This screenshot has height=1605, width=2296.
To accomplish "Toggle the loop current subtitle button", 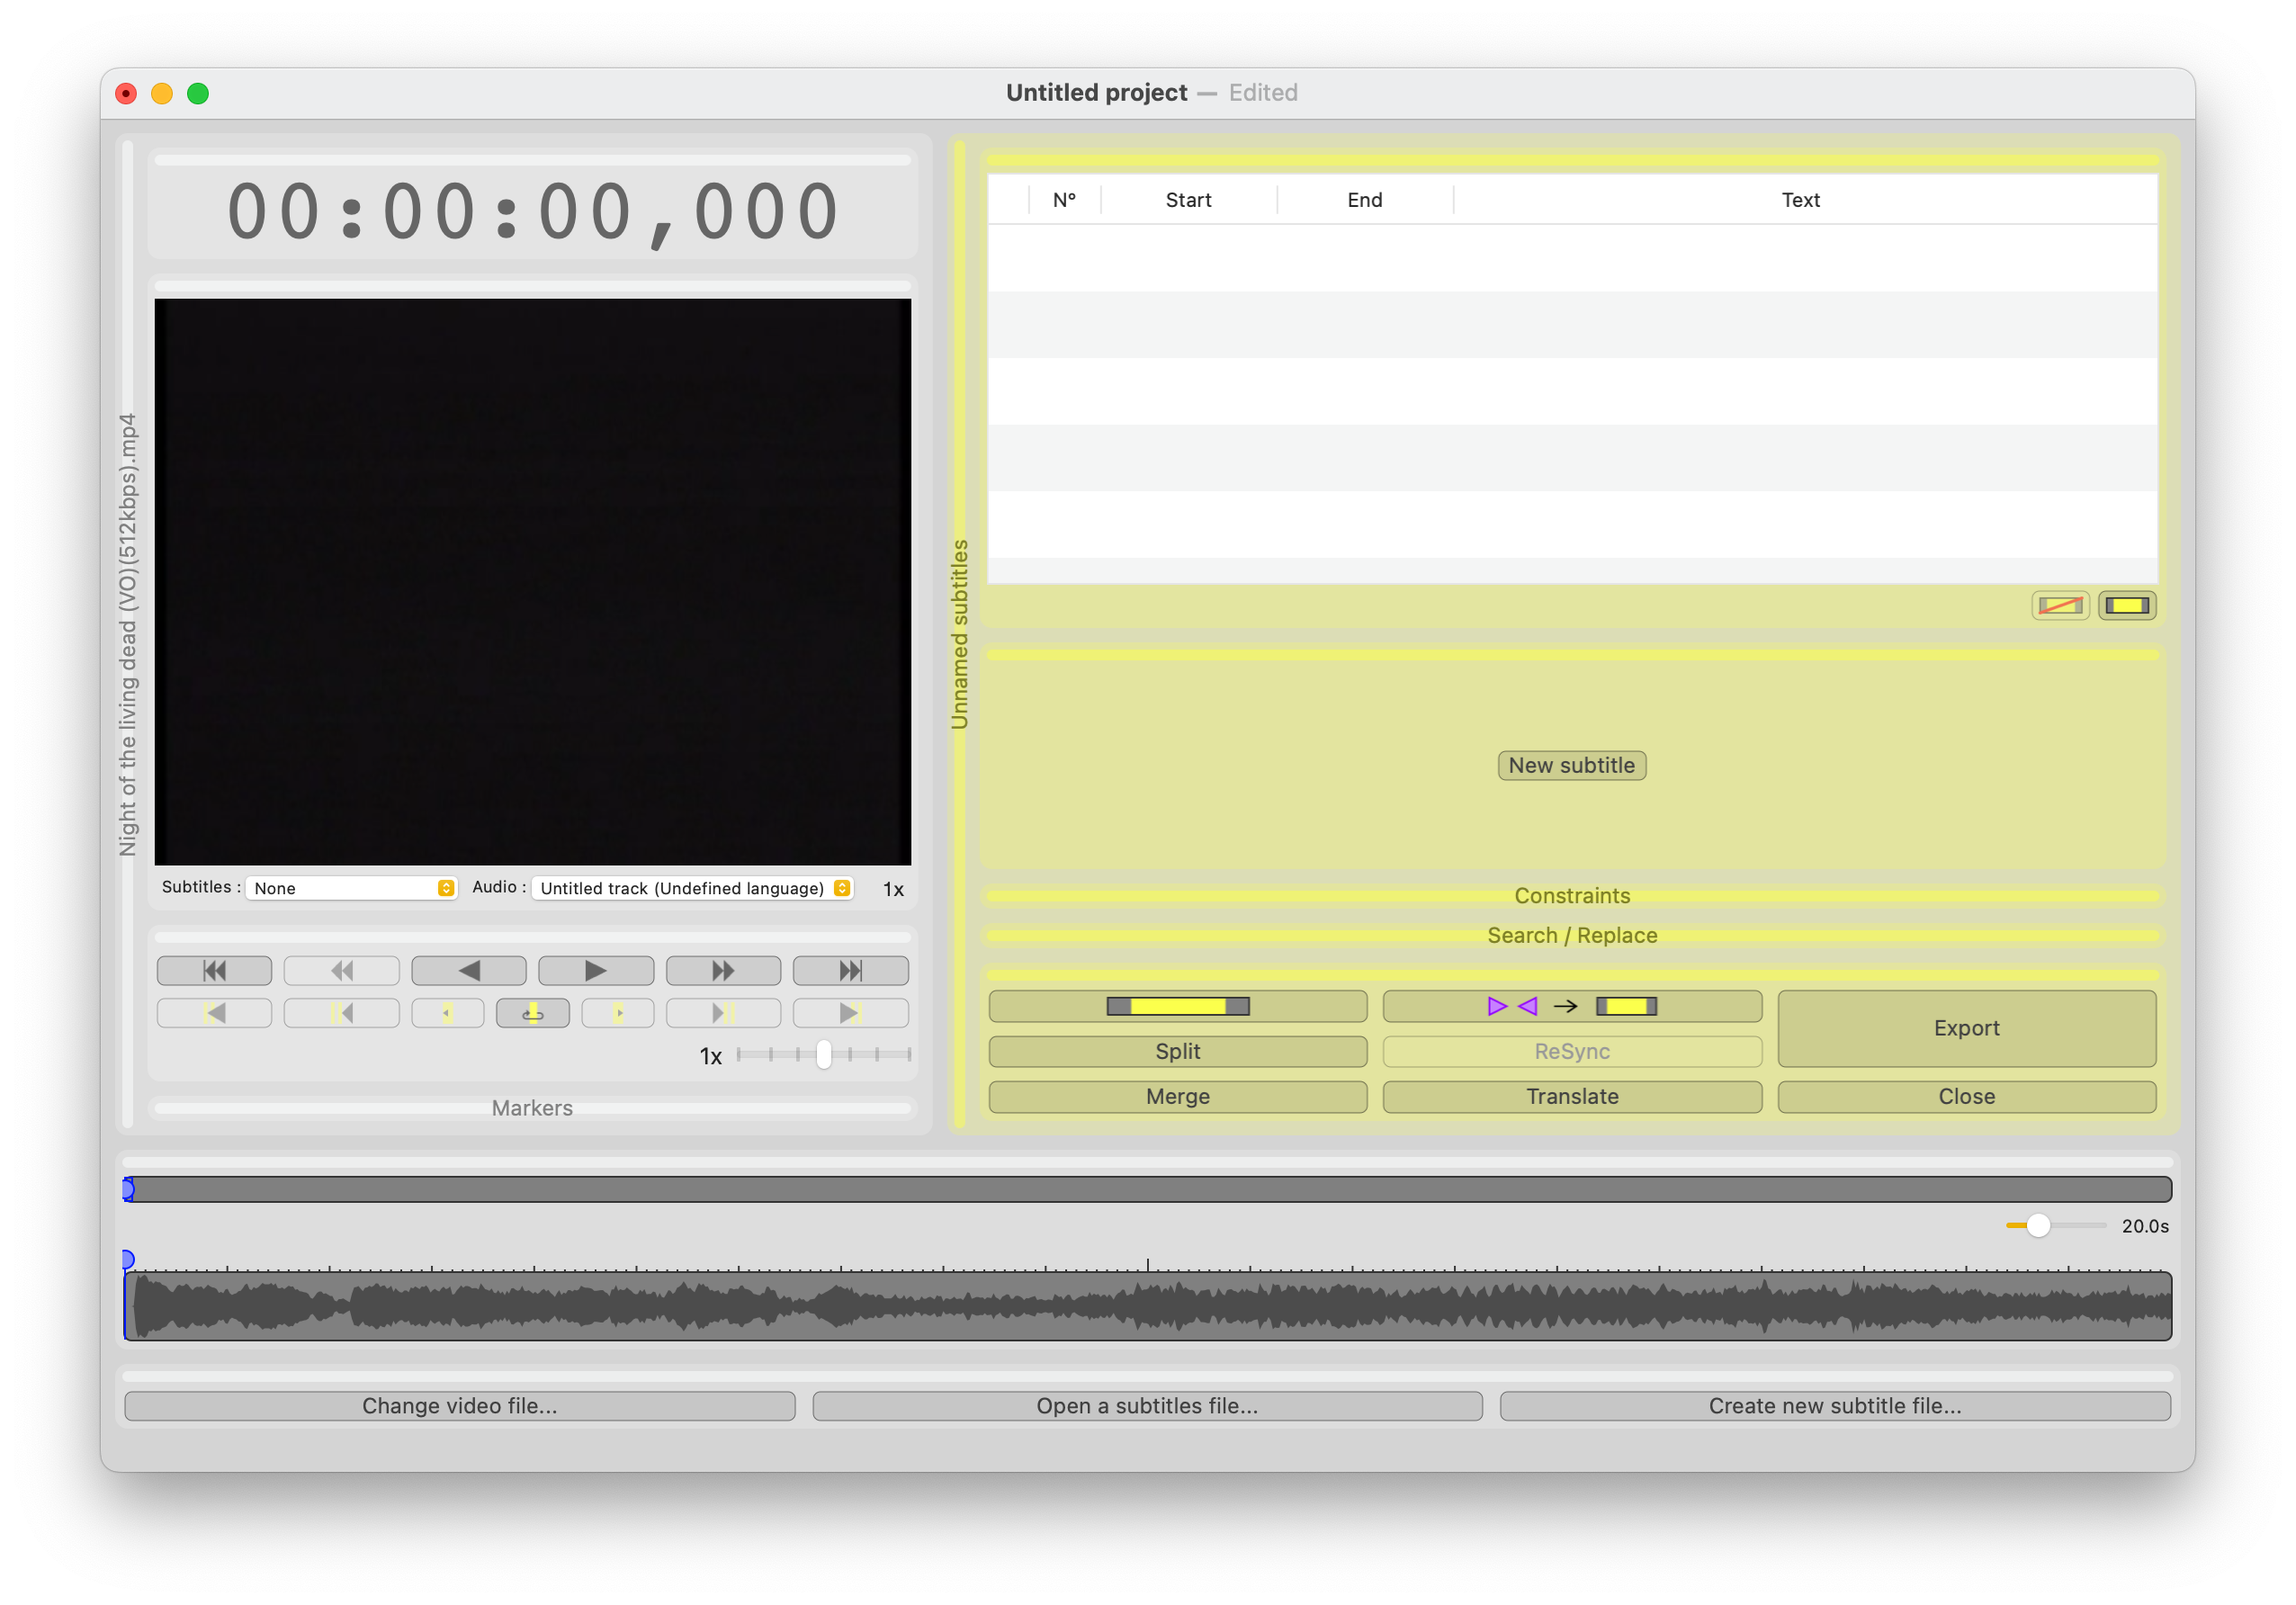I will tap(532, 1013).
